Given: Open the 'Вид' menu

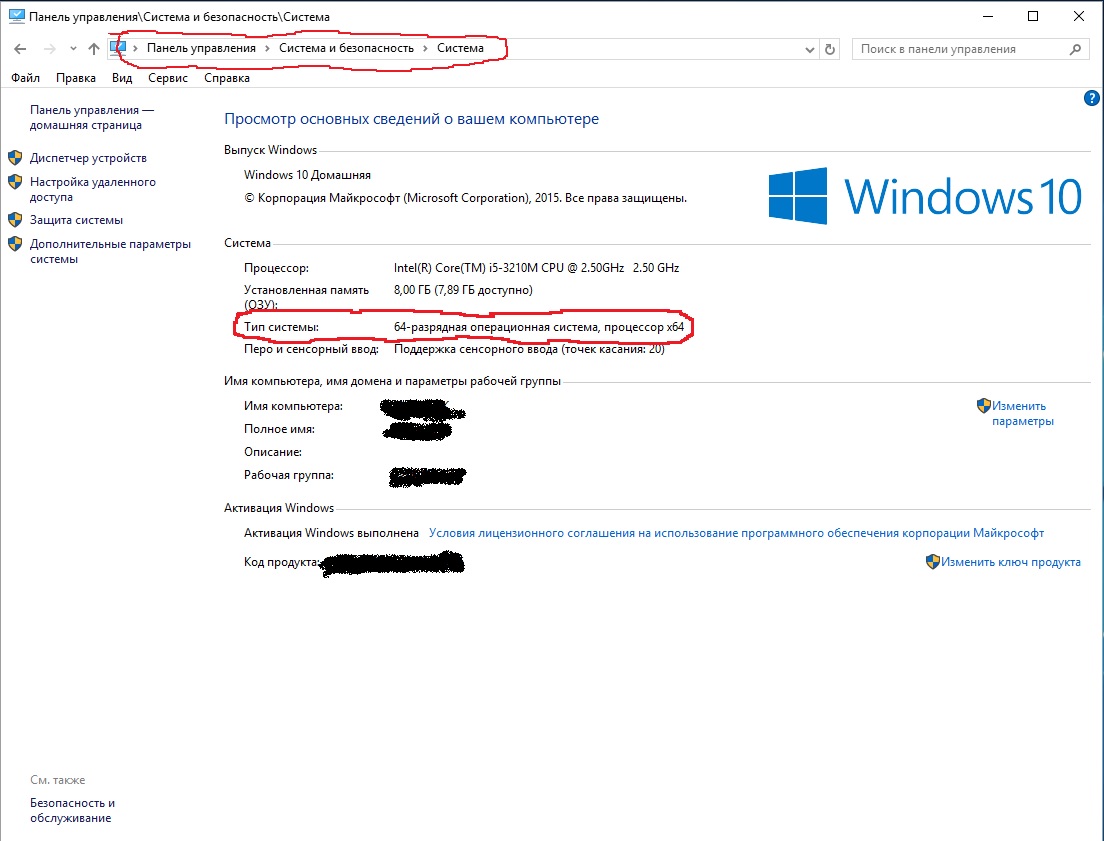Looking at the screenshot, I should tap(122, 78).
